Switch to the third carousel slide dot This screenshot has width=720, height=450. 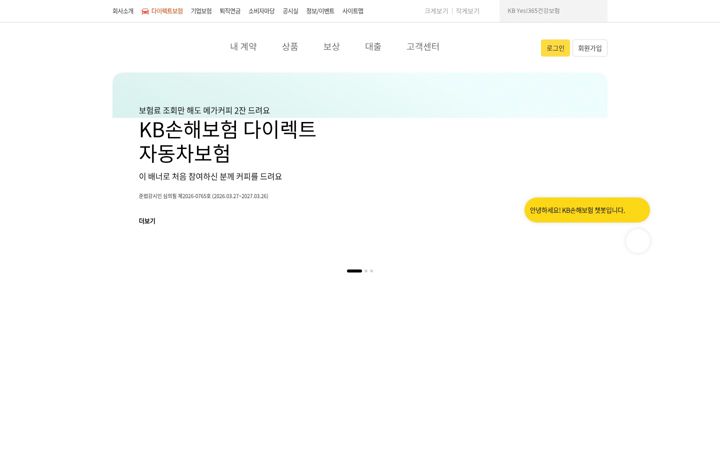pyautogui.click(x=371, y=271)
